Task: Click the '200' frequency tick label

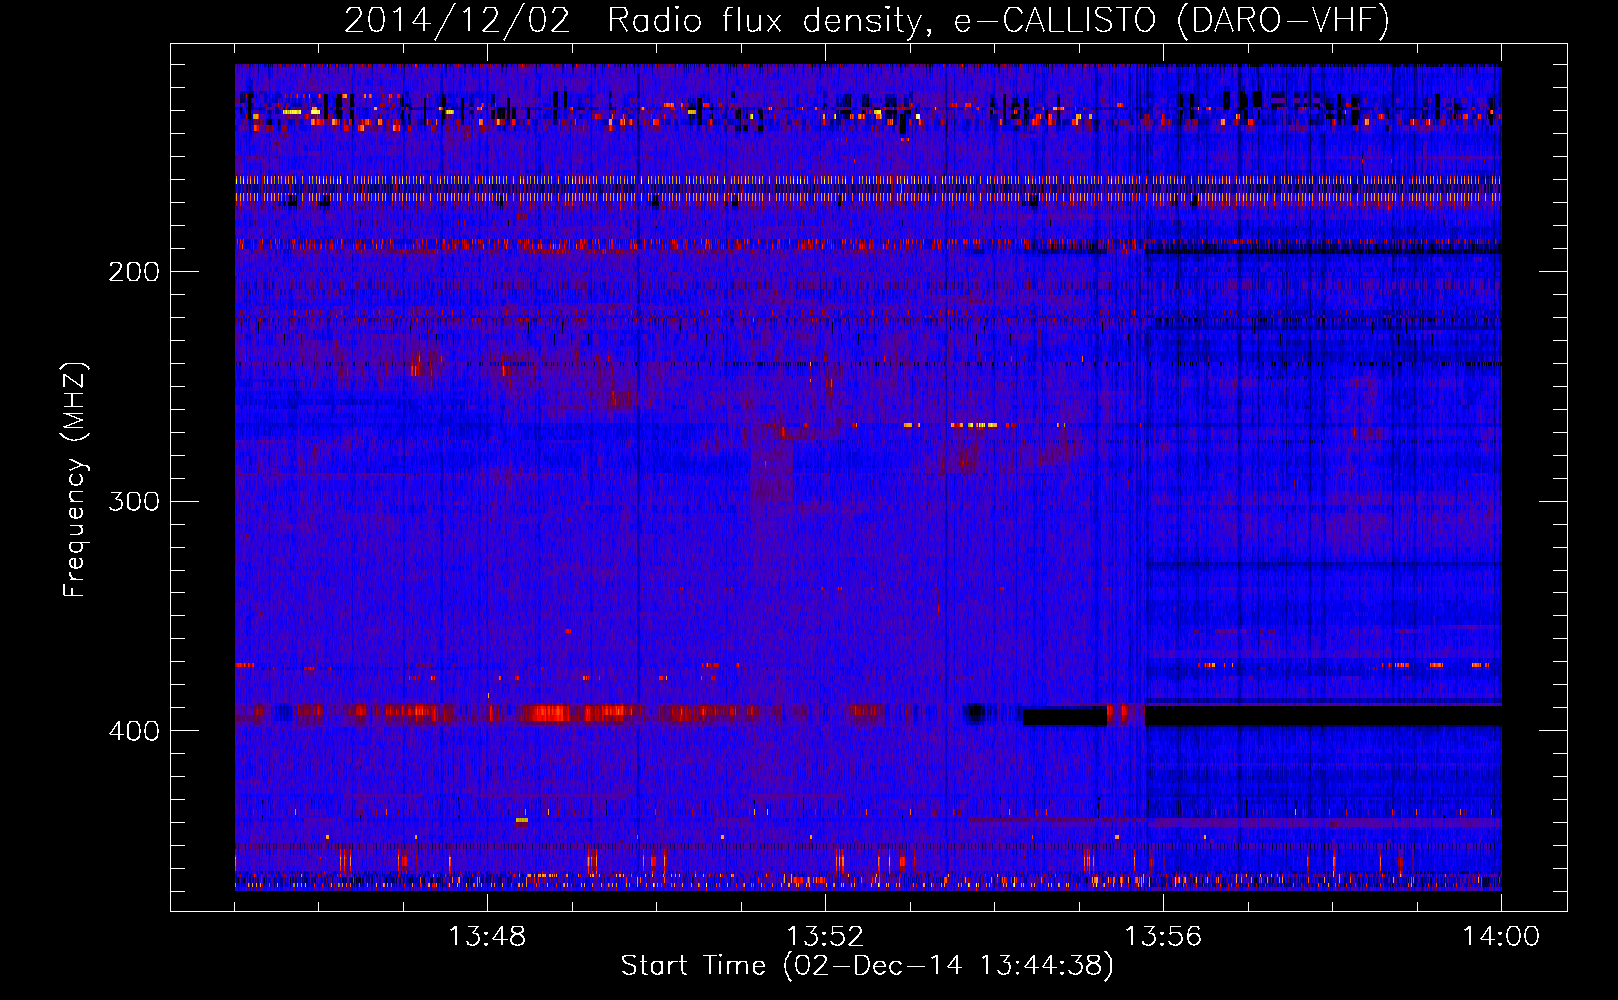Action: [134, 271]
